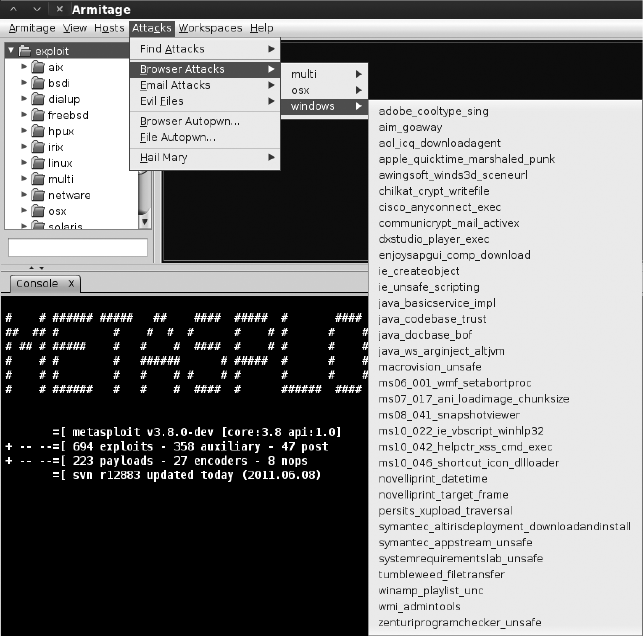The height and width of the screenshot is (636, 643).
Task: Open the Hosts menu
Action: pos(109,28)
